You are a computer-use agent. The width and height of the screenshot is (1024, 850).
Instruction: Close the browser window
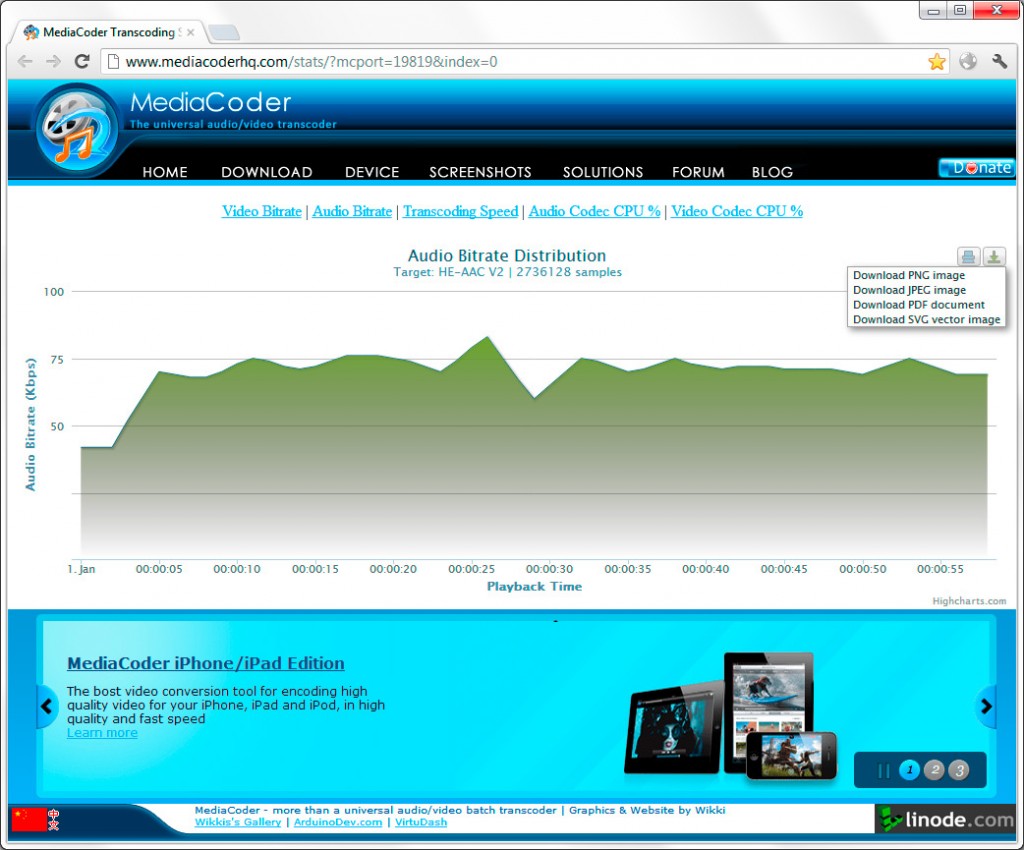point(997,10)
